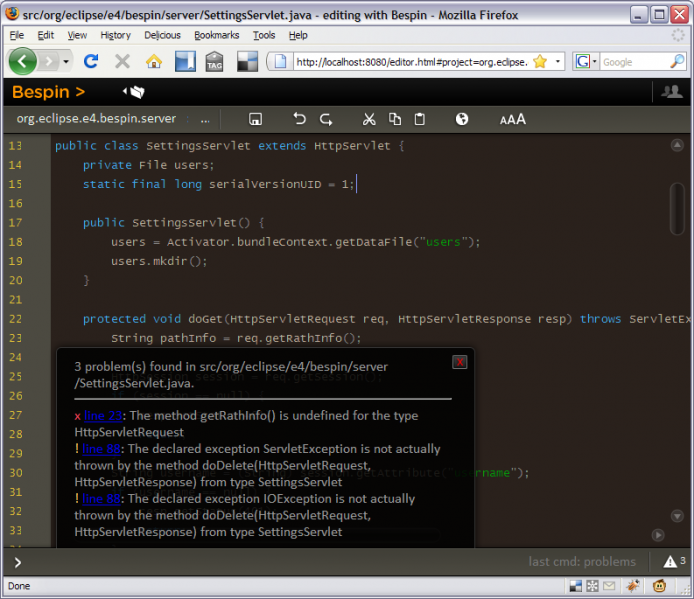Click the globe preview icon
Image resolution: width=694 pixels, height=599 pixels.
[x=462, y=119]
